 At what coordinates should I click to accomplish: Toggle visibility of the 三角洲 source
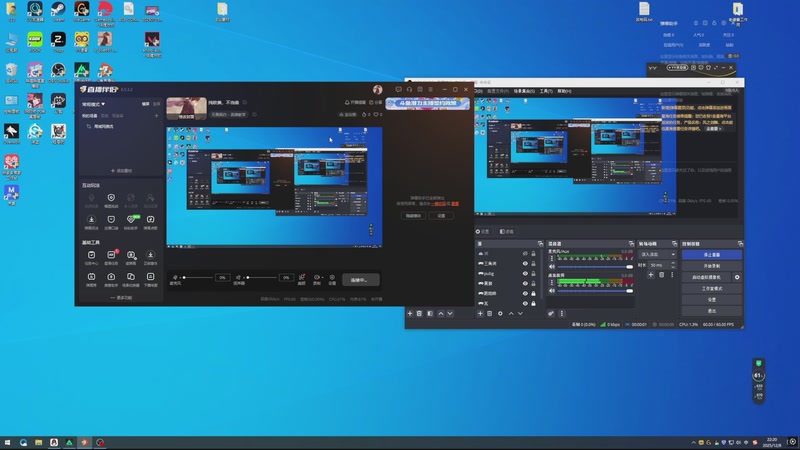pos(525,264)
